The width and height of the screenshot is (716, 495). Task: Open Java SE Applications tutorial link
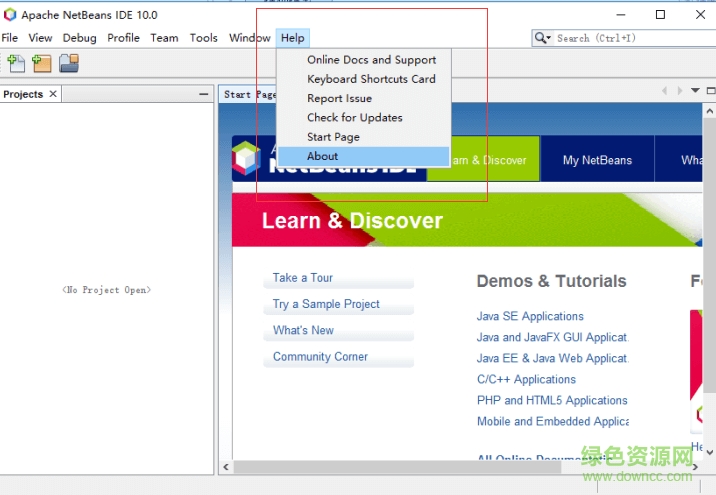pyautogui.click(x=530, y=316)
